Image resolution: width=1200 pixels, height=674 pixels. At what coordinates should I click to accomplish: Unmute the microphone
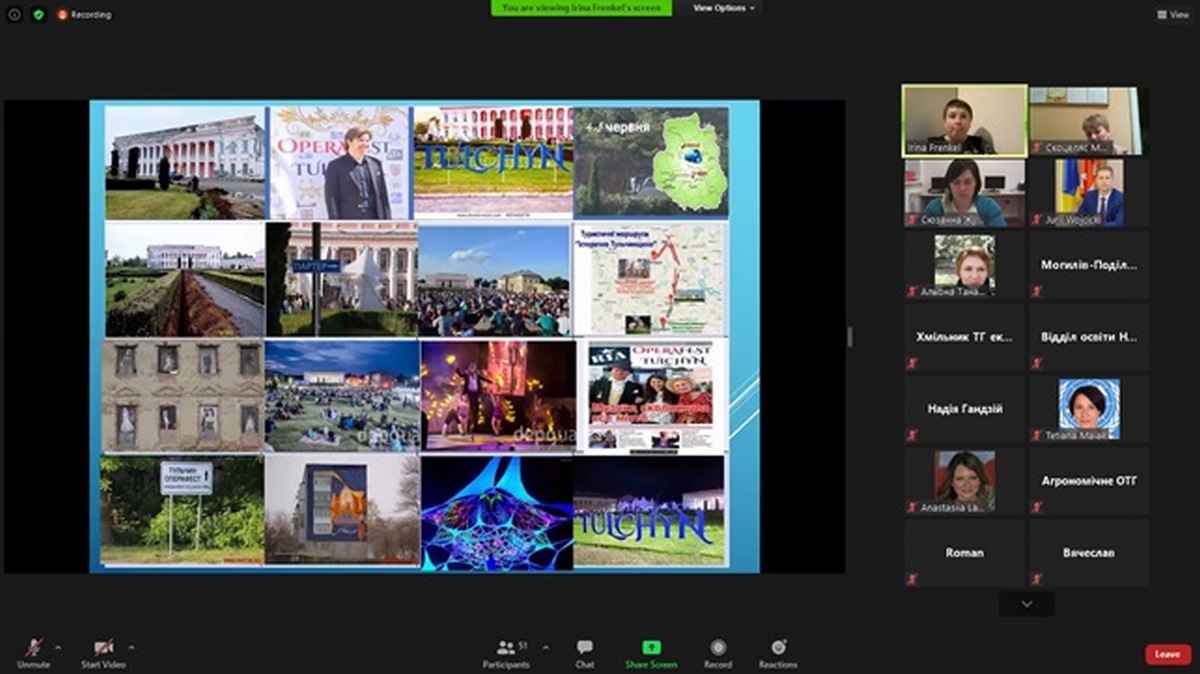coord(33,651)
